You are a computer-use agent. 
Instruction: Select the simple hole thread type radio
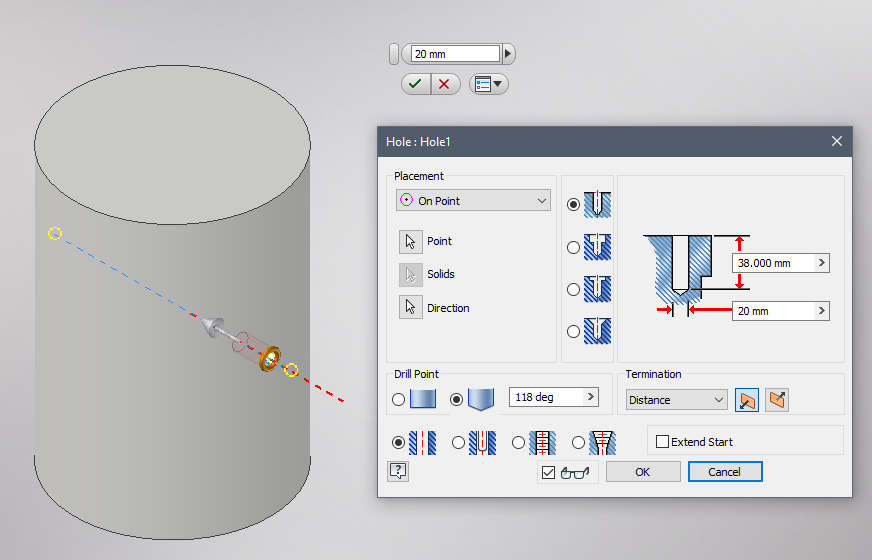coord(398,443)
